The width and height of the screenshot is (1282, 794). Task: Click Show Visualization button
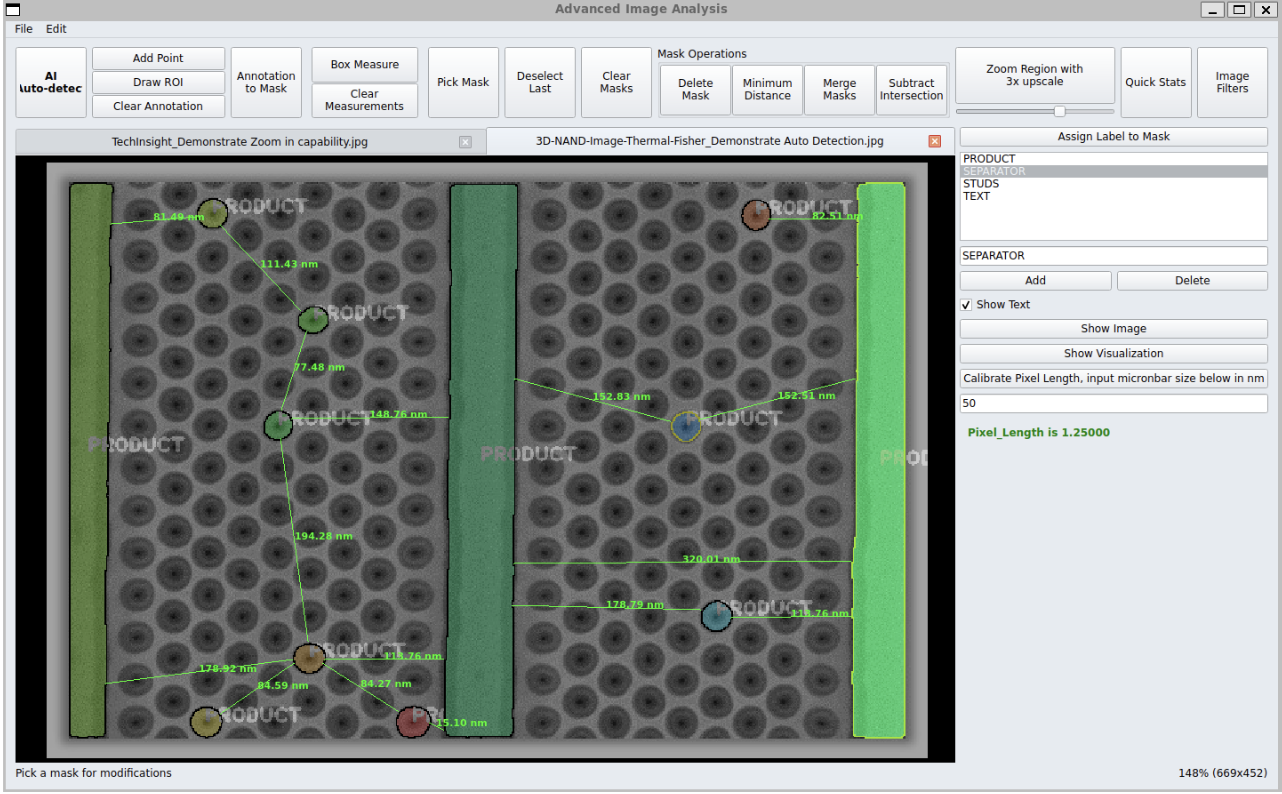coord(1114,353)
